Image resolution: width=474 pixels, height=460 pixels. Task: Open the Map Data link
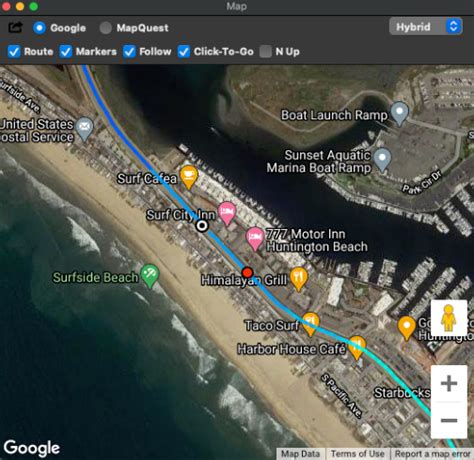click(300, 454)
